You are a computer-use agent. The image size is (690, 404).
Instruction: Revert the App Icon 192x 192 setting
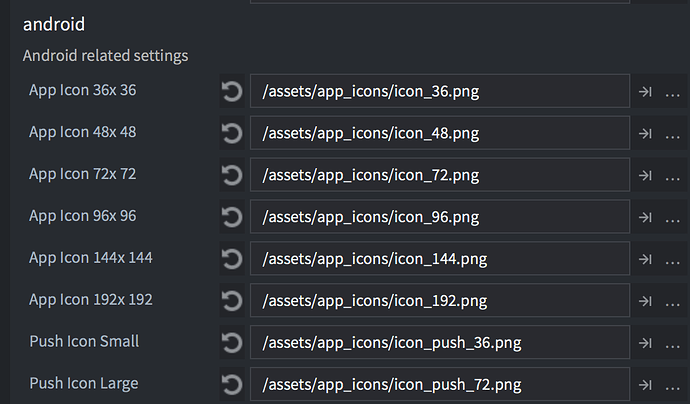click(x=232, y=300)
